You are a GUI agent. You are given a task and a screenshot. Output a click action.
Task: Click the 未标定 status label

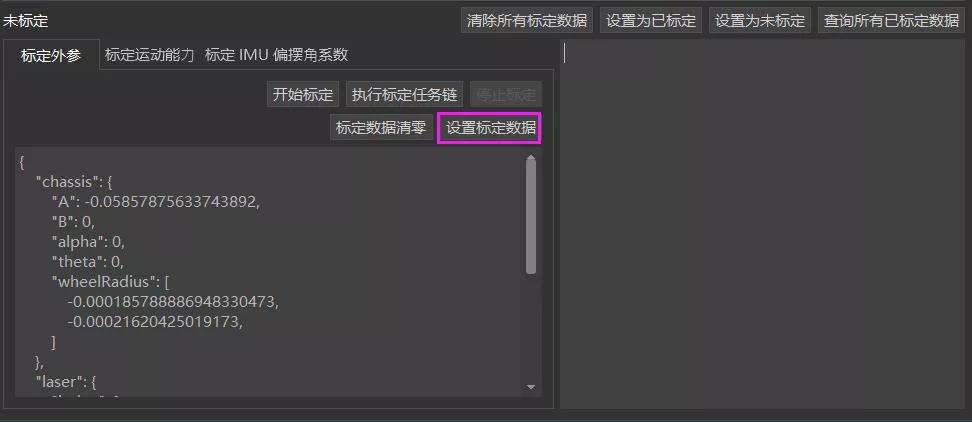25,21
